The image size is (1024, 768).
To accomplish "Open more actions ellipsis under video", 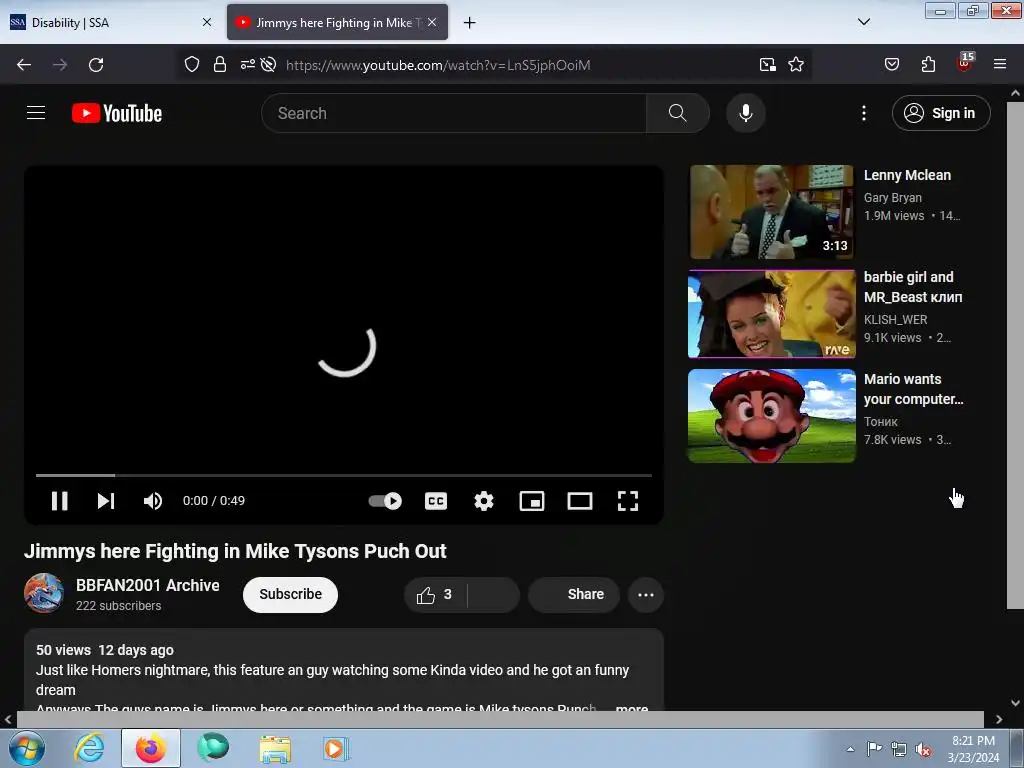I will tap(646, 594).
